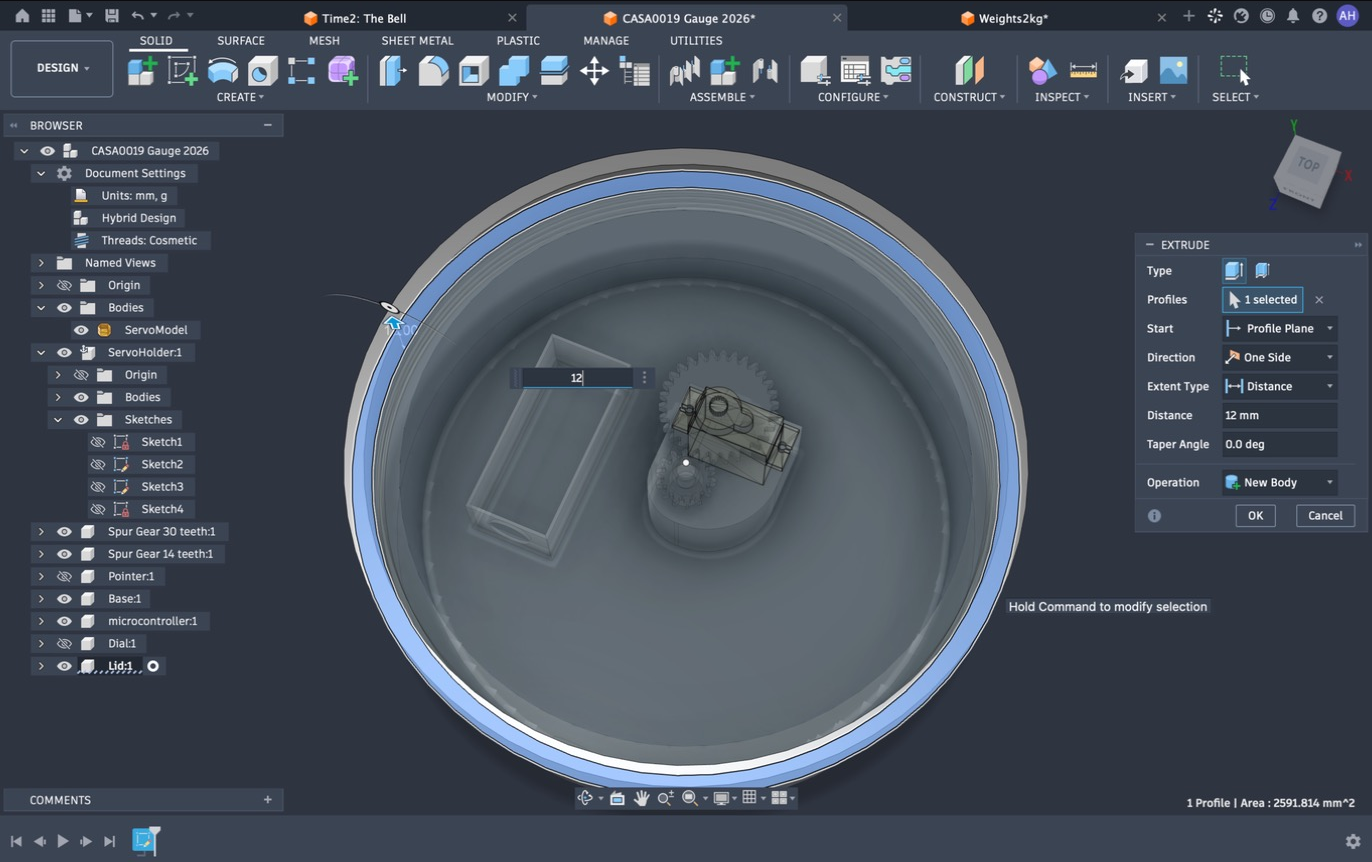
Task: Switch to the SURFACE tab
Action: 241,40
